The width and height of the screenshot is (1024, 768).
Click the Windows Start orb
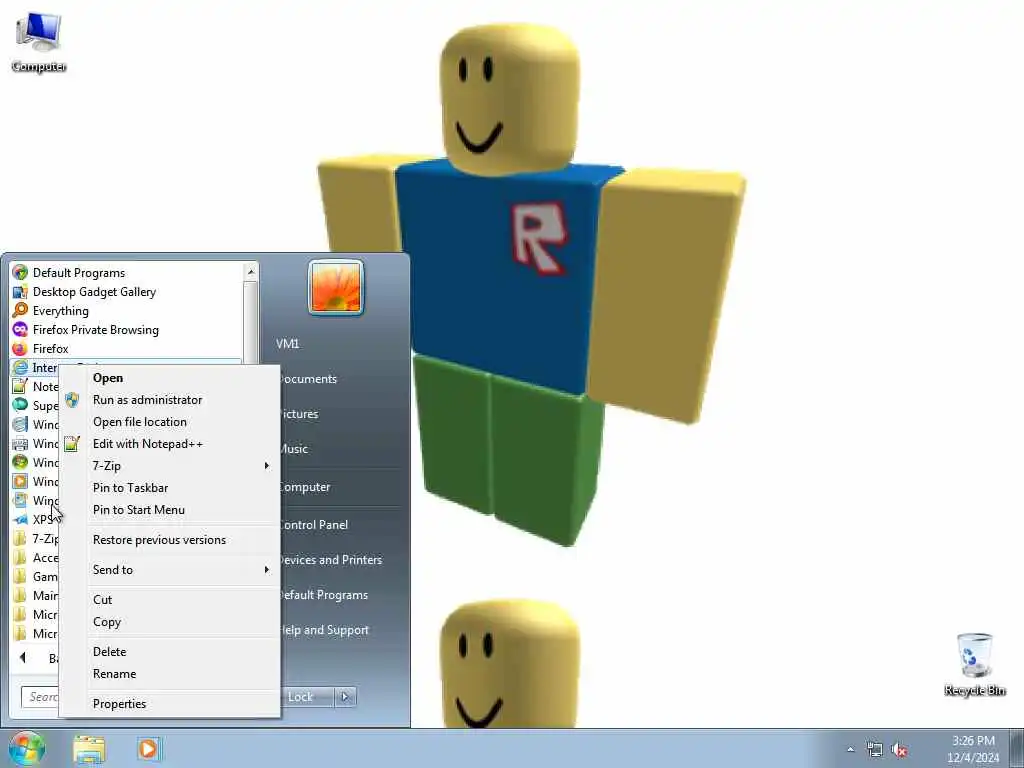click(26, 748)
